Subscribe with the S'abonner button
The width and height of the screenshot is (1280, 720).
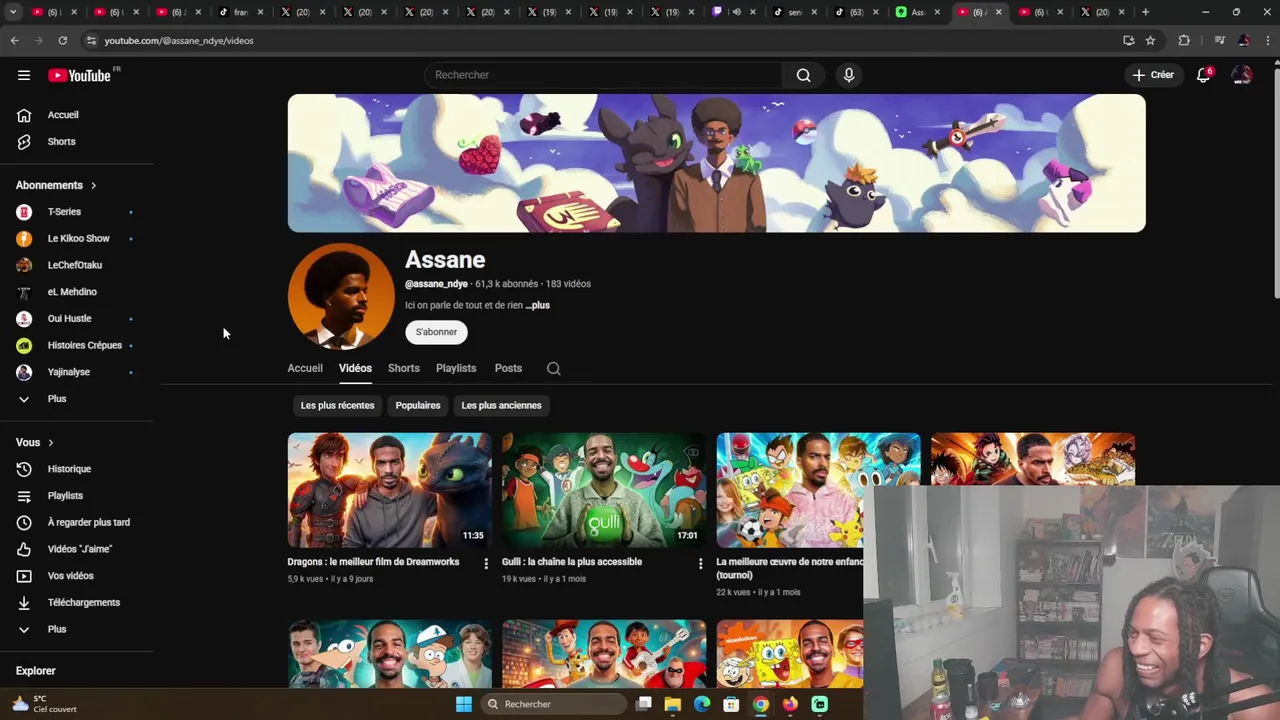[436, 332]
